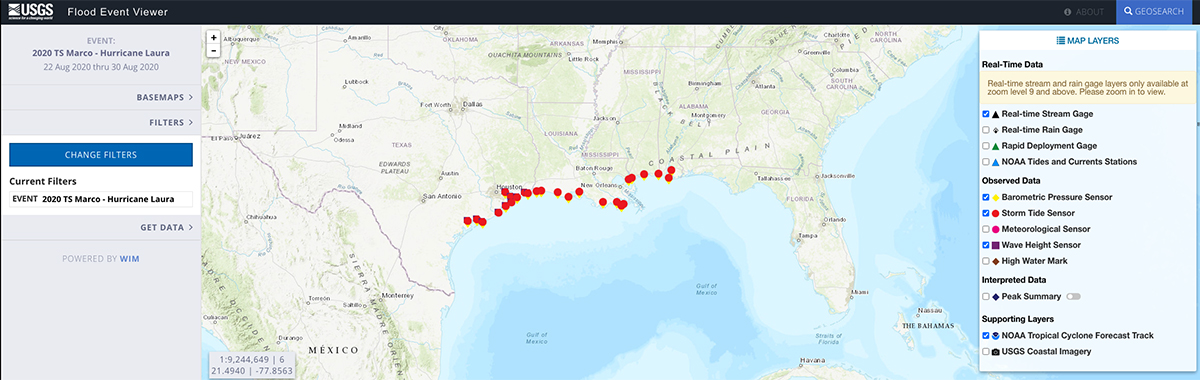
Task: Open the About menu item
Action: click(x=1085, y=12)
